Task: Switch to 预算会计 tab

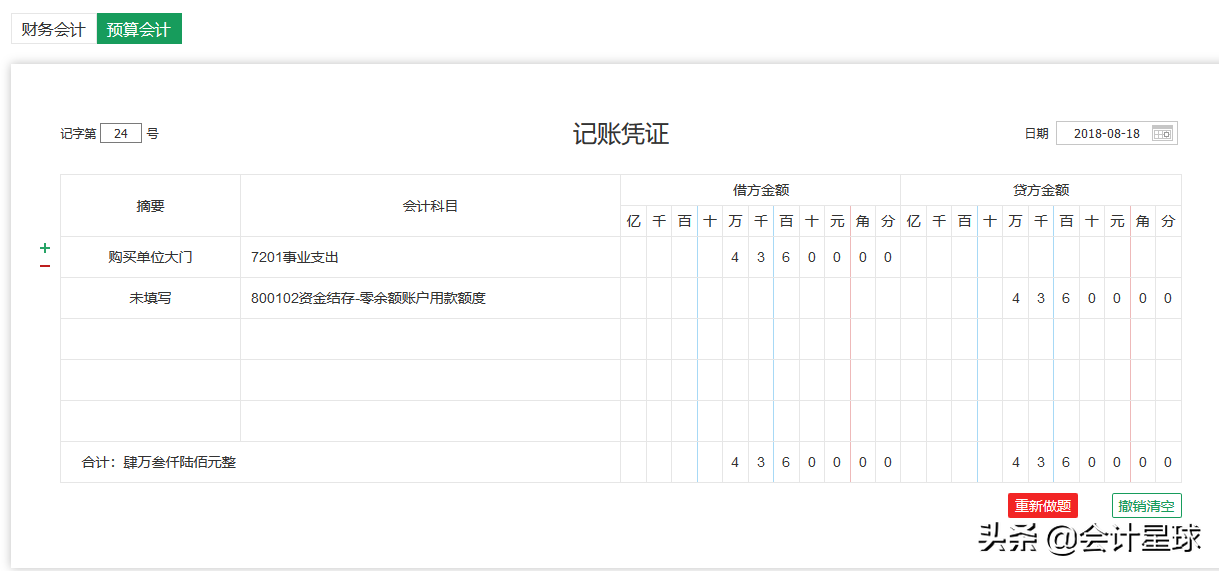Action: click(139, 29)
